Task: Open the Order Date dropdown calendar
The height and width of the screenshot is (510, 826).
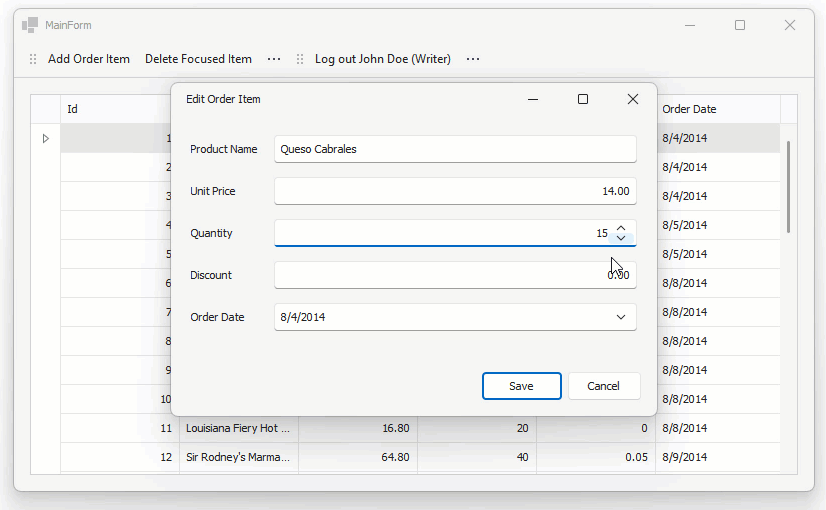Action: point(621,317)
